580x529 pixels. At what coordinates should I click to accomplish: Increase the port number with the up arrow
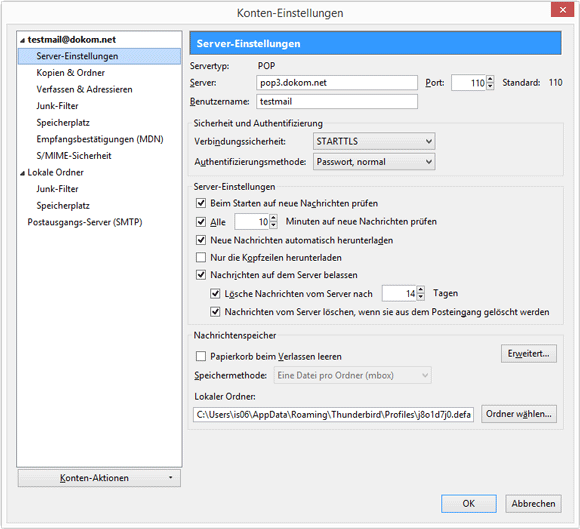pyautogui.click(x=490, y=79)
